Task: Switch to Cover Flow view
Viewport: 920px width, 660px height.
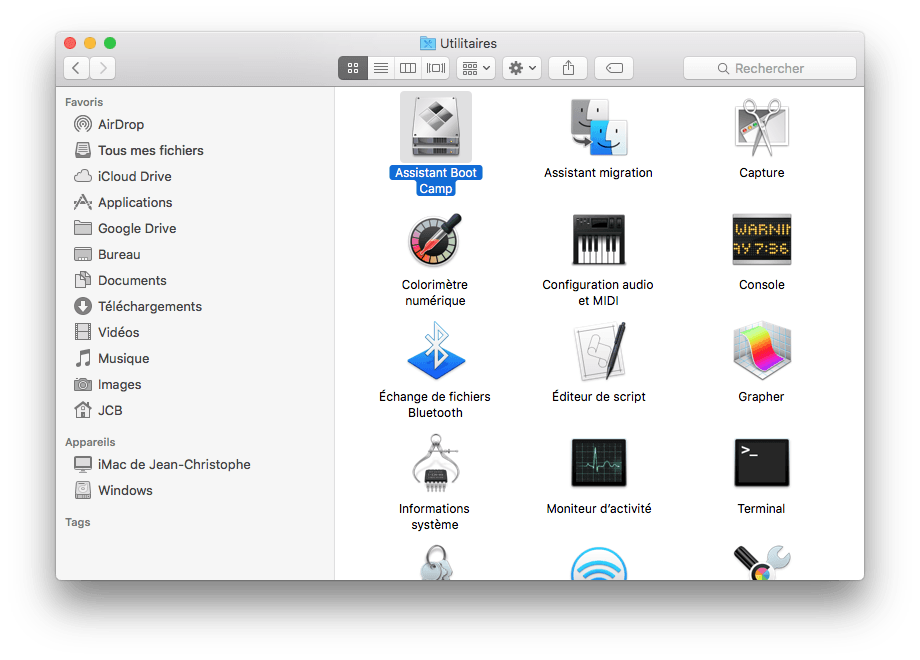Action: 435,68
